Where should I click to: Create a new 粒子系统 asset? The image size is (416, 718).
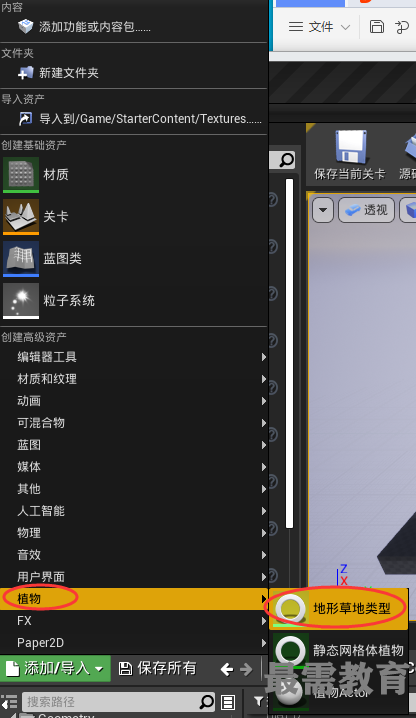click(x=133, y=301)
